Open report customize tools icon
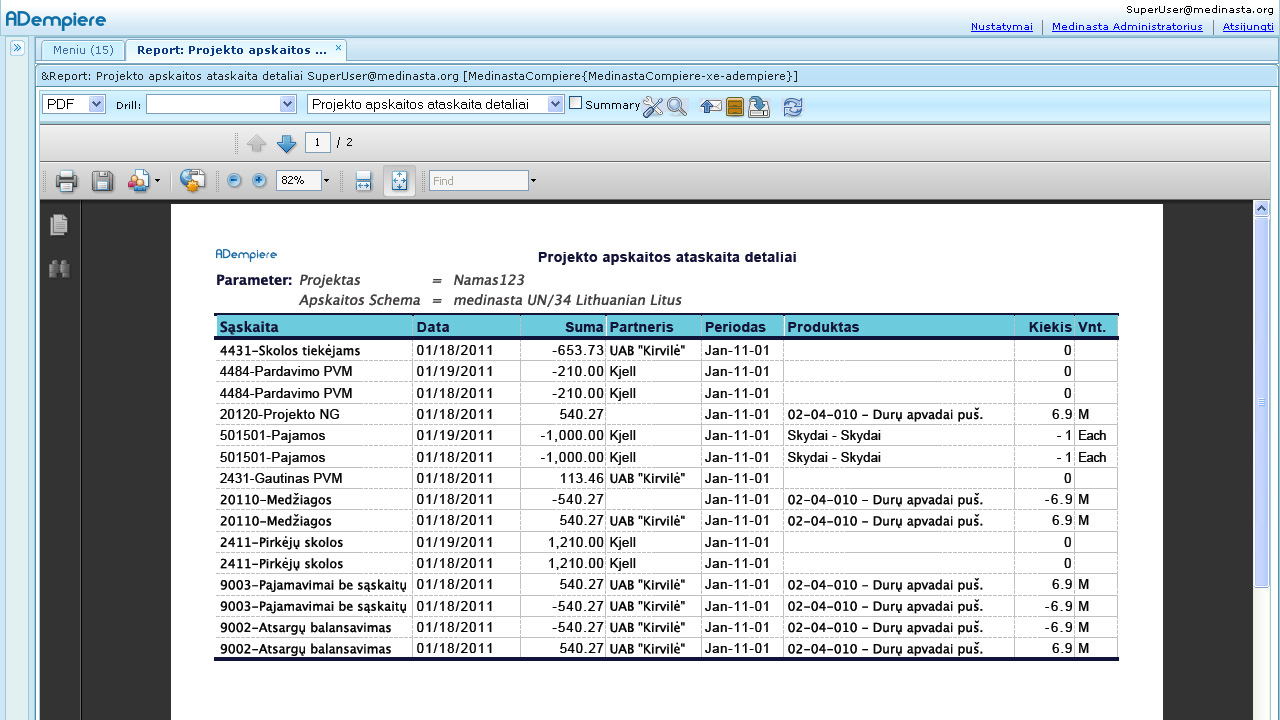Viewport: 1280px width, 720px height. tap(653, 106)
